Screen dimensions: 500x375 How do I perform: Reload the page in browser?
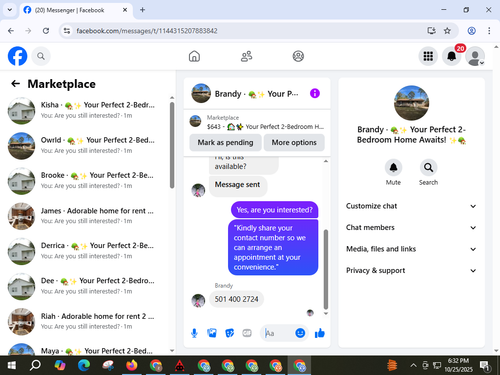coord(46,31)
